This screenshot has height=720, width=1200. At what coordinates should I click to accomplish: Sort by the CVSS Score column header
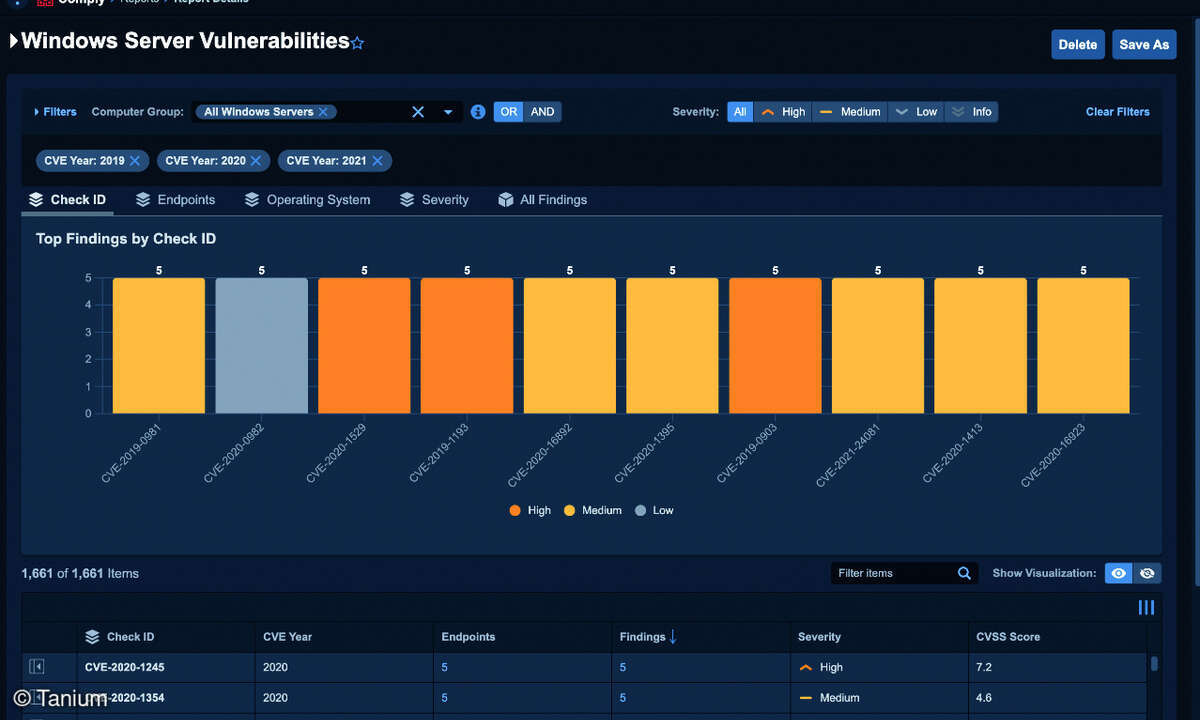pyautogui.click(x=1008, y=637)
